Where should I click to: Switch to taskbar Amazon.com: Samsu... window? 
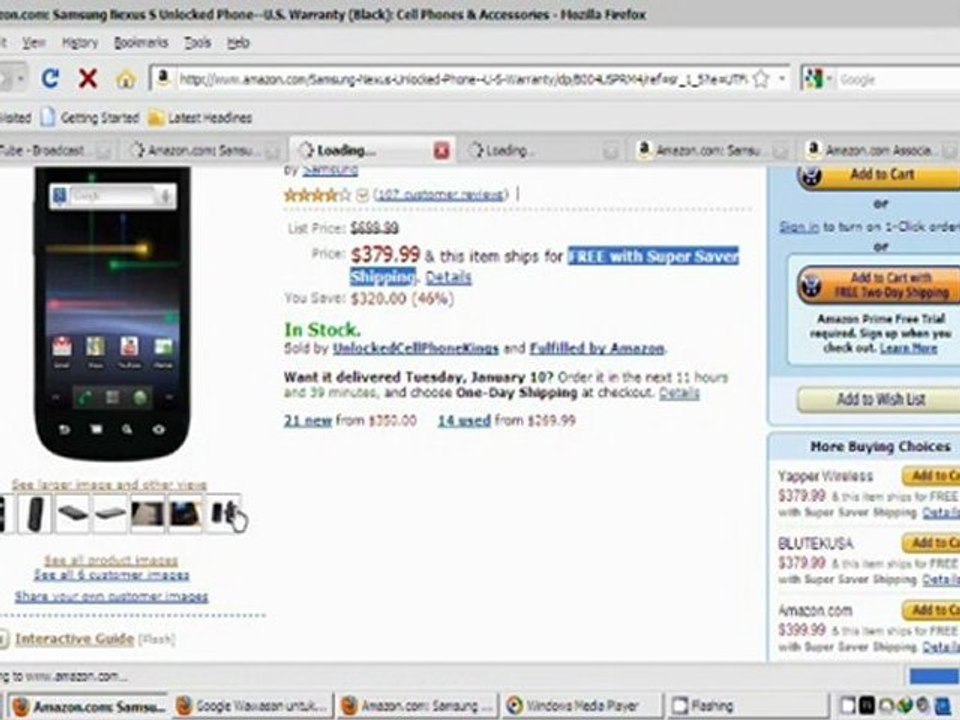(x=88, y=706)
